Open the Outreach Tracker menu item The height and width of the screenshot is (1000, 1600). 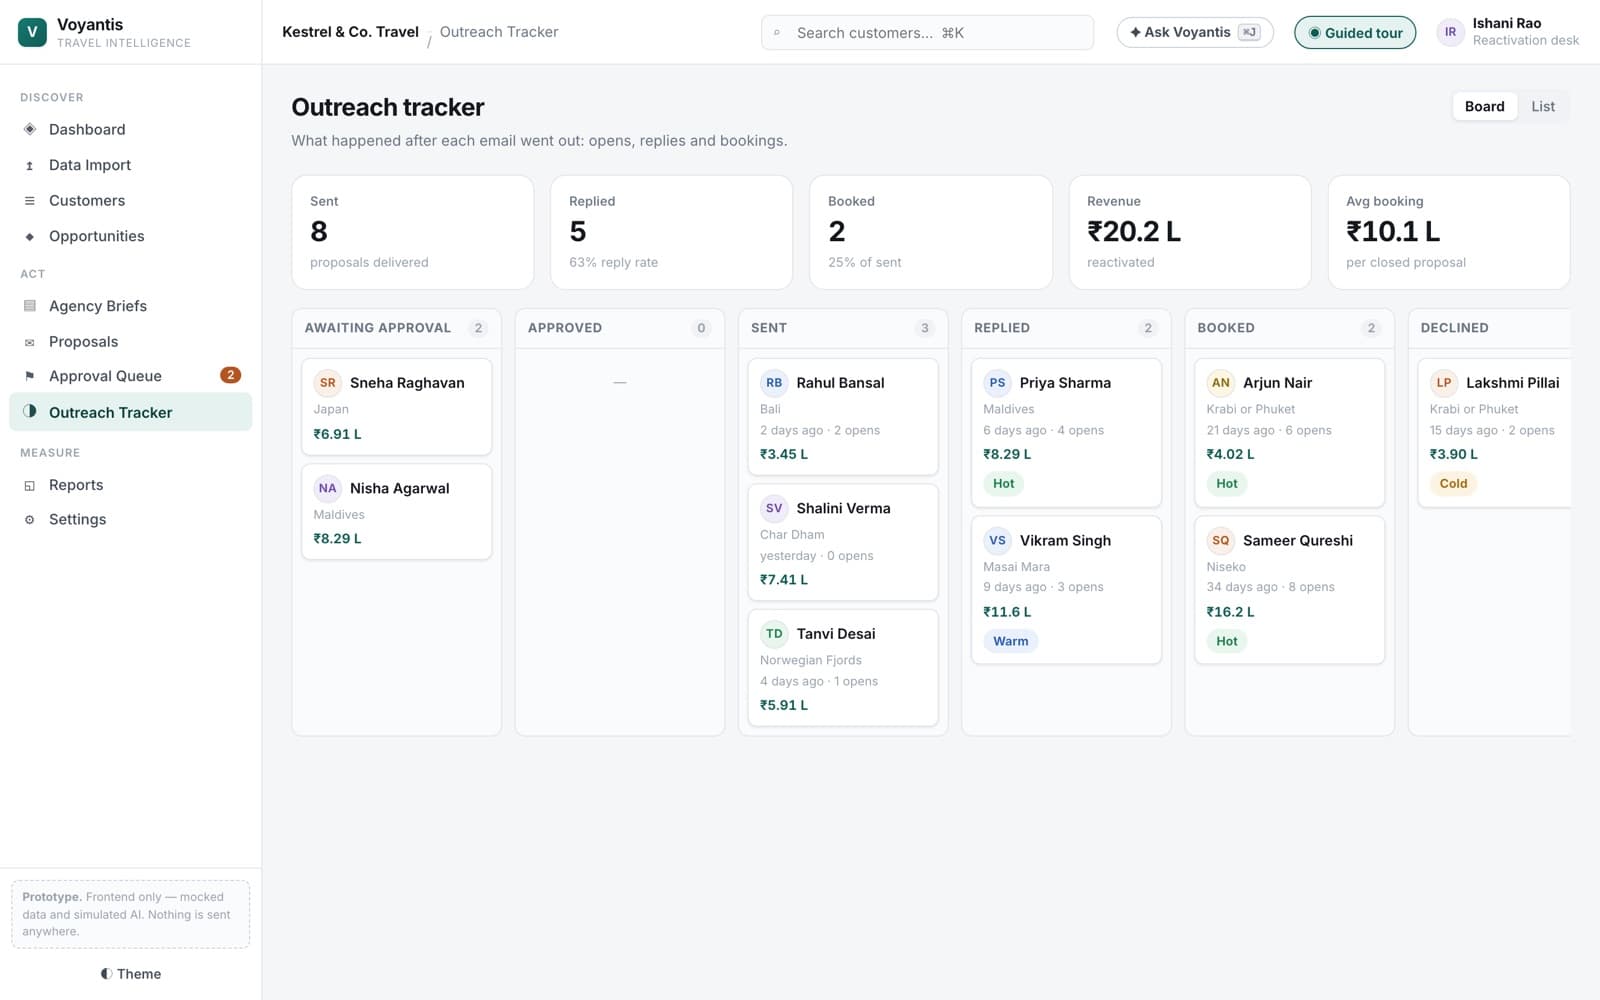(x=131, y=412)
